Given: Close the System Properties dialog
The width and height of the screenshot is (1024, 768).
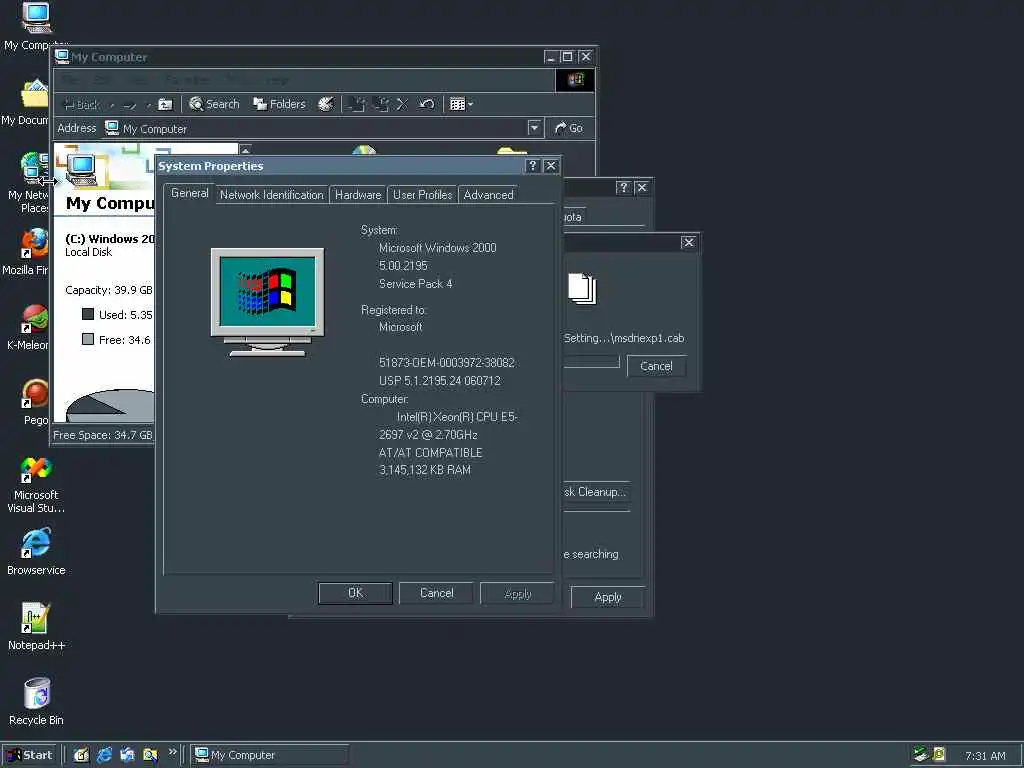Looking at the screenshot, I should coord(551,166).
